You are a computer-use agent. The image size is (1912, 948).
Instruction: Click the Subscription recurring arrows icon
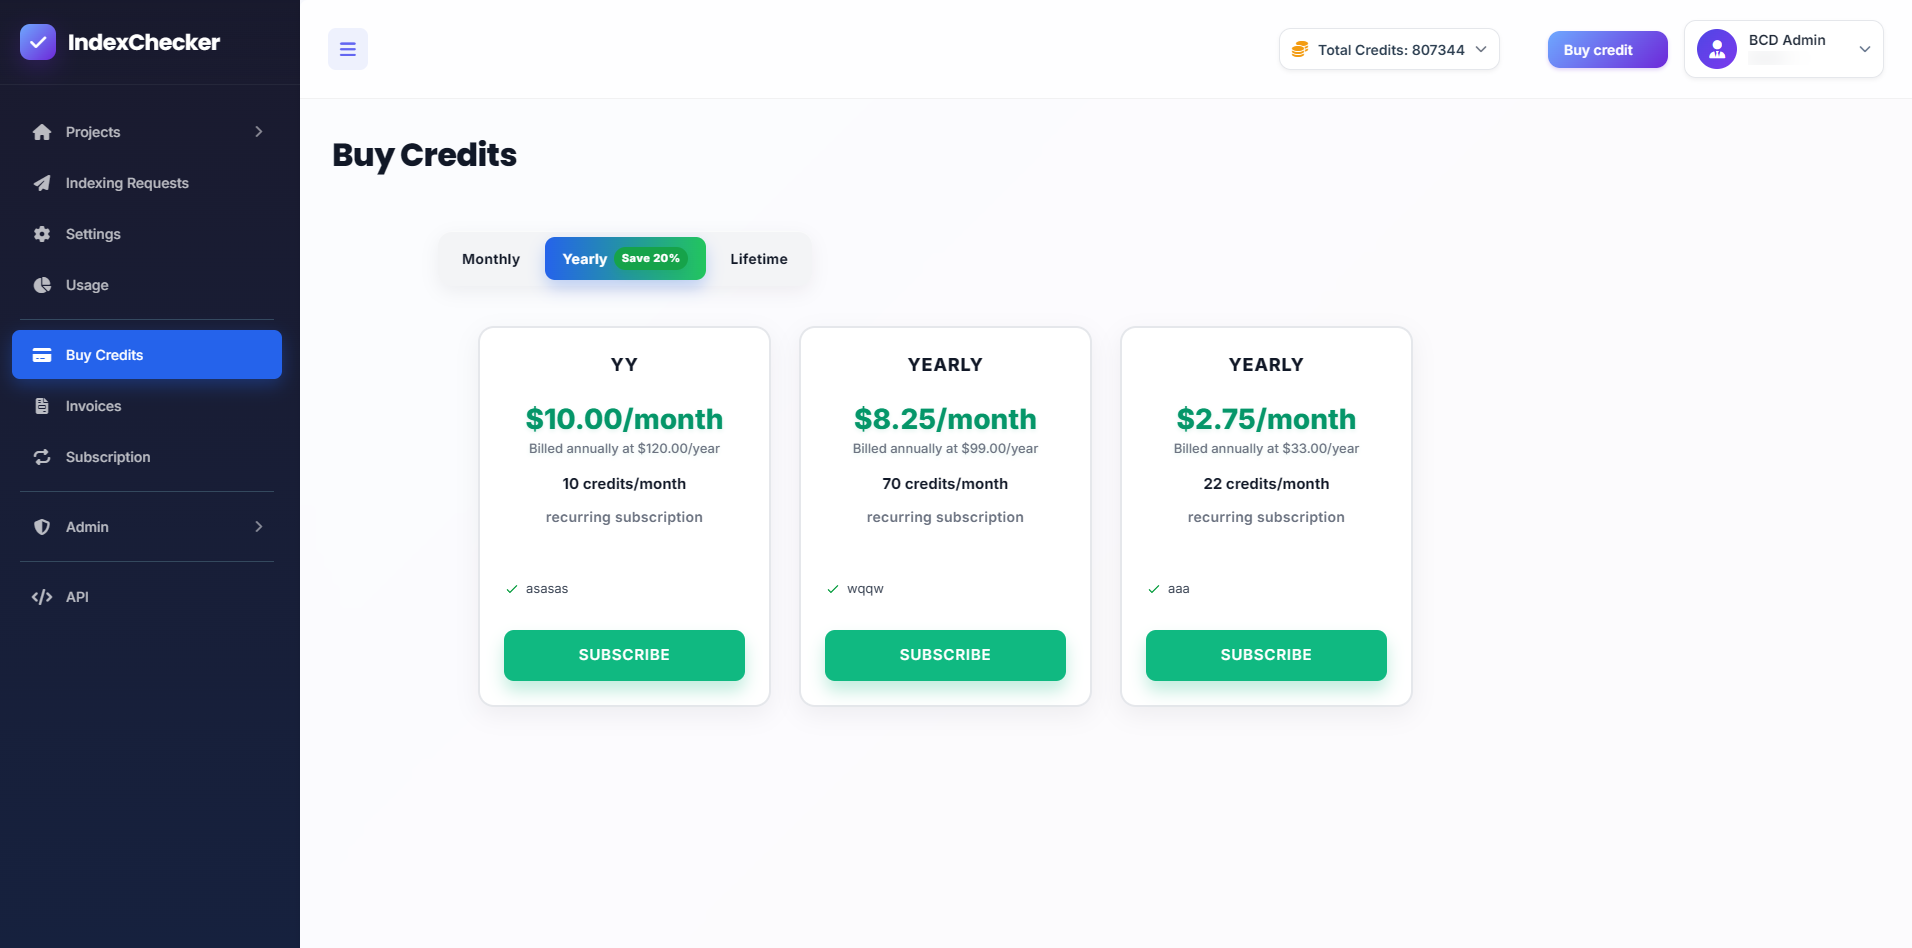tap(42, 457)
